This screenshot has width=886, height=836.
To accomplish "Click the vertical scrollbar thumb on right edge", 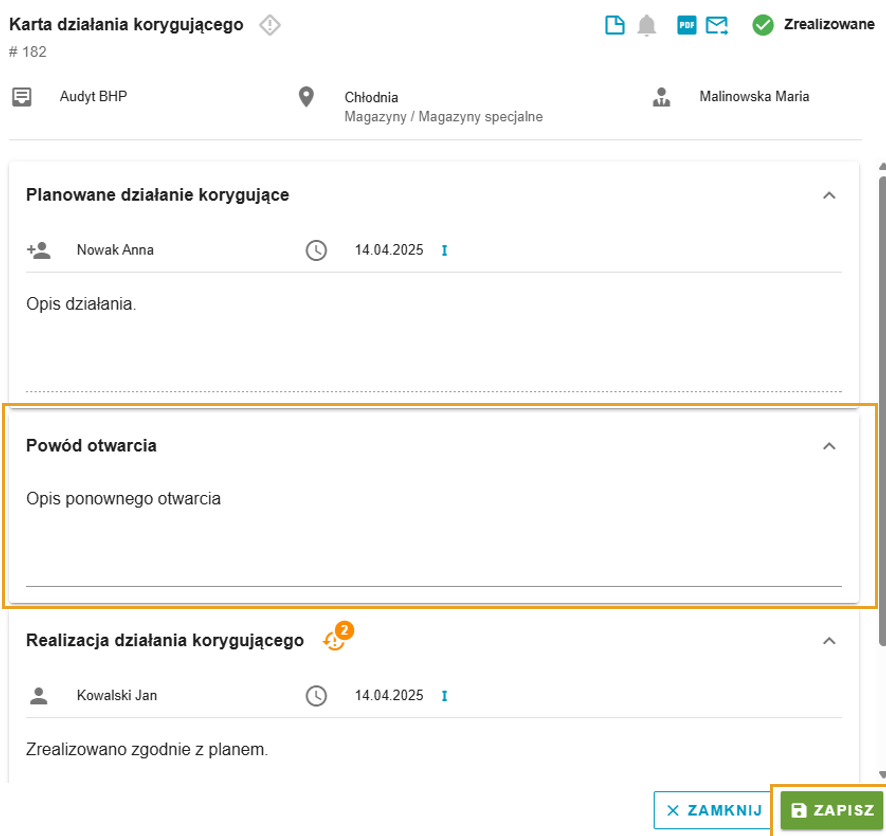I will pyautogui.click(x=883, y=410).
